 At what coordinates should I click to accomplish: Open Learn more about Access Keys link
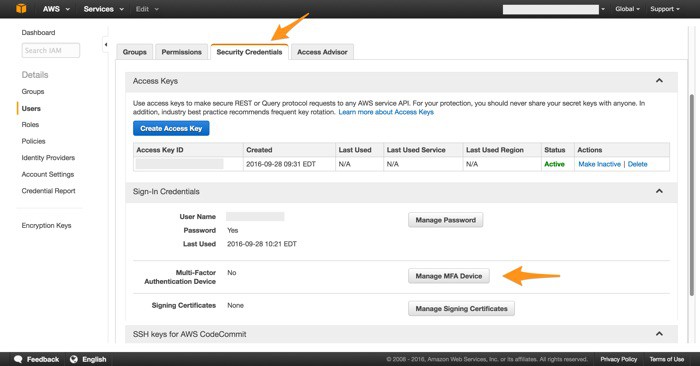386,112
